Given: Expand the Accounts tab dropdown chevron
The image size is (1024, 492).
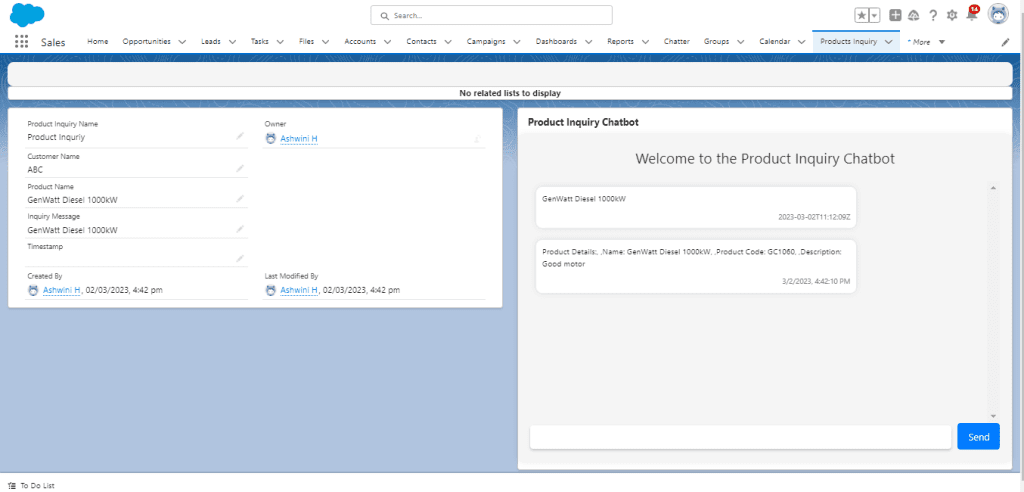Looking at the screenshot, I should click(387, 42).
